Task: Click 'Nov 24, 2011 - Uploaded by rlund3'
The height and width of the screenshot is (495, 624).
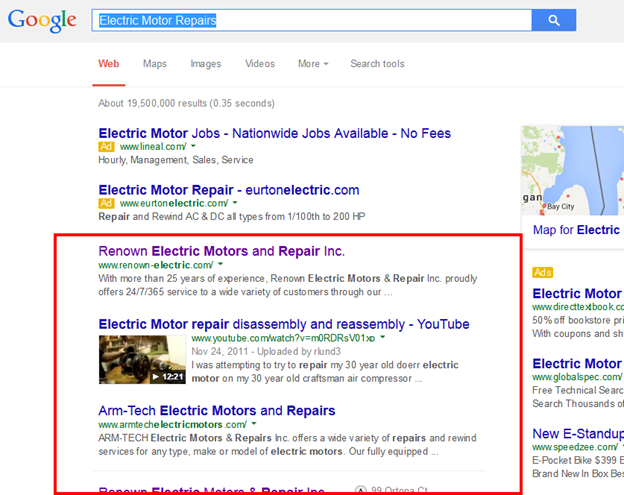Action: pos(266,352)
